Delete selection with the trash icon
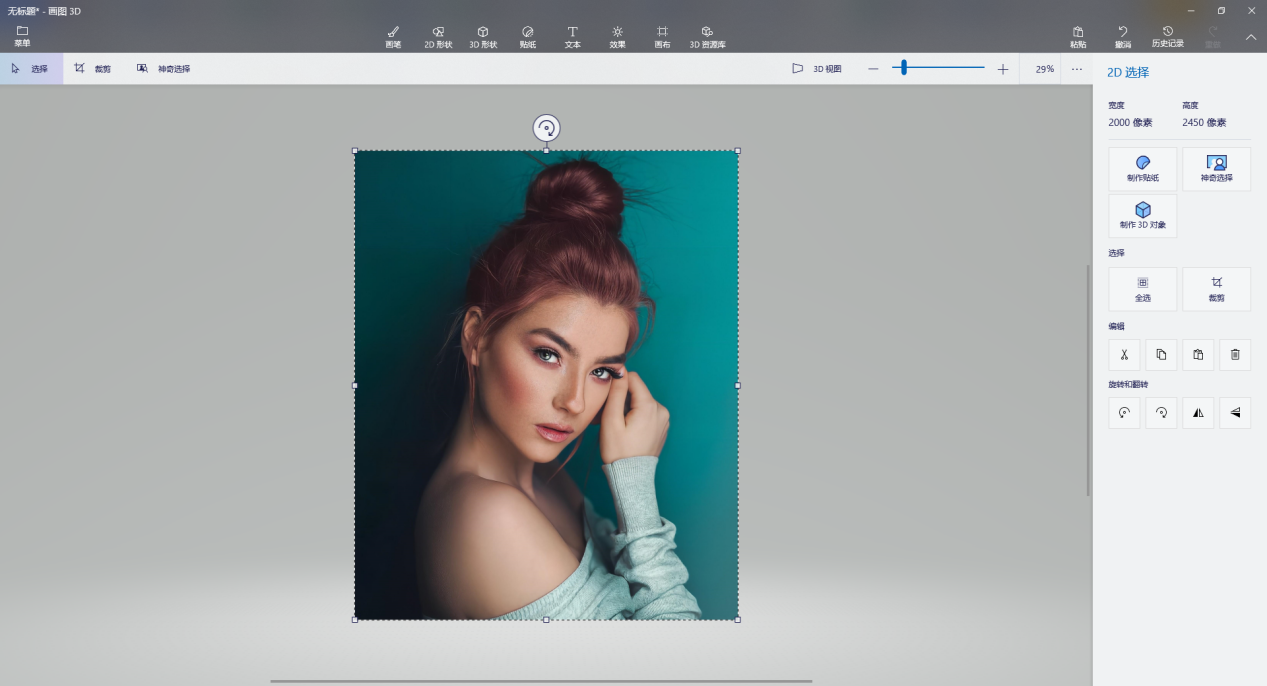The height and width of the screenshot is (686, 1267). 1235,354
